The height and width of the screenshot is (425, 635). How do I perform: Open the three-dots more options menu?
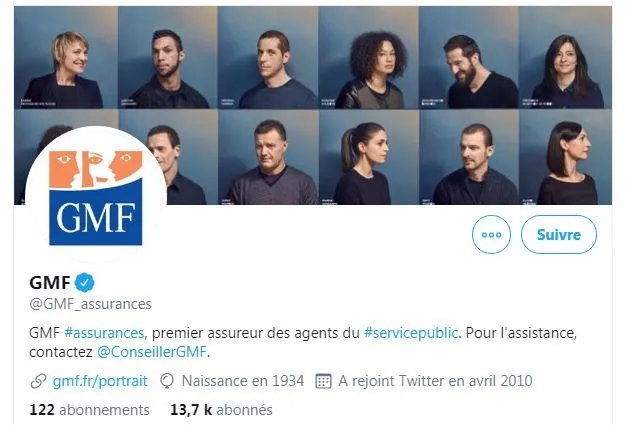491,235
